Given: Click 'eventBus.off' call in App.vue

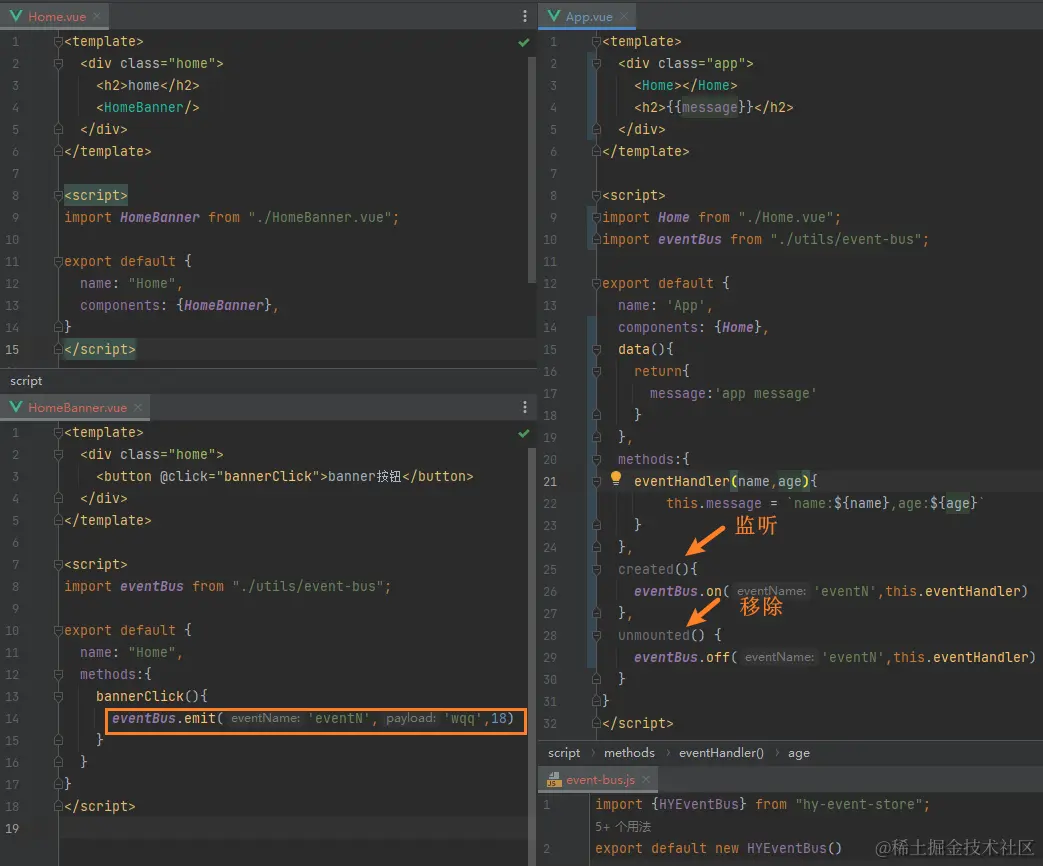Looking at the screenshot, I should click(x=682, y=657).
